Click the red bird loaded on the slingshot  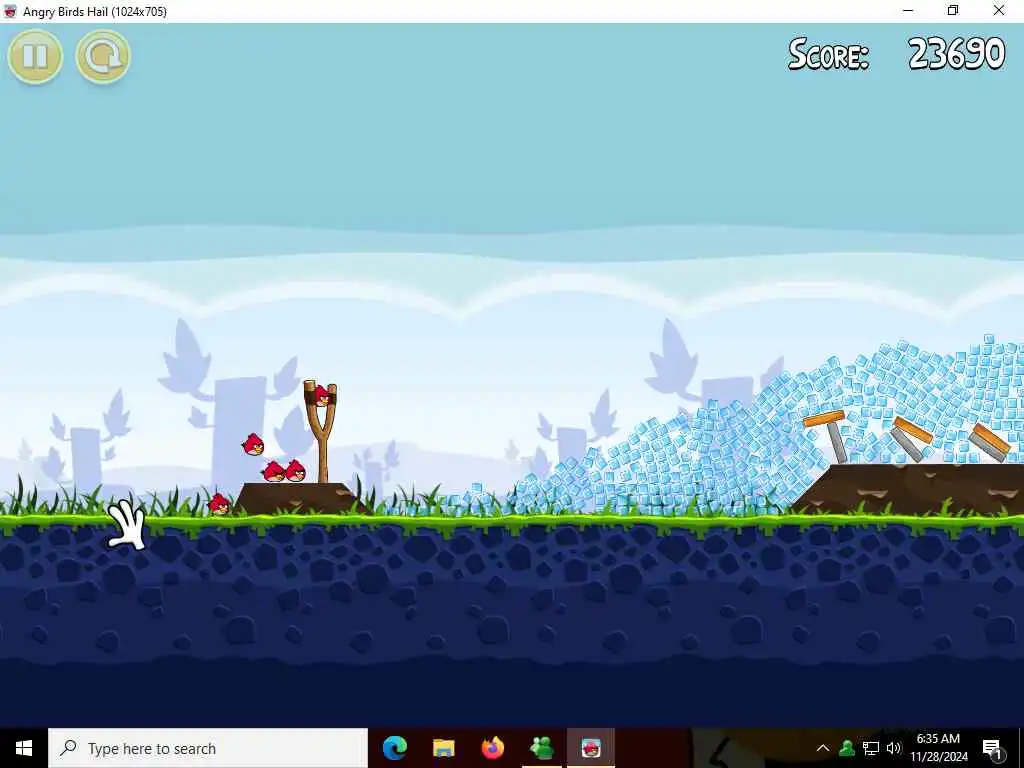[x=321, y=396]
